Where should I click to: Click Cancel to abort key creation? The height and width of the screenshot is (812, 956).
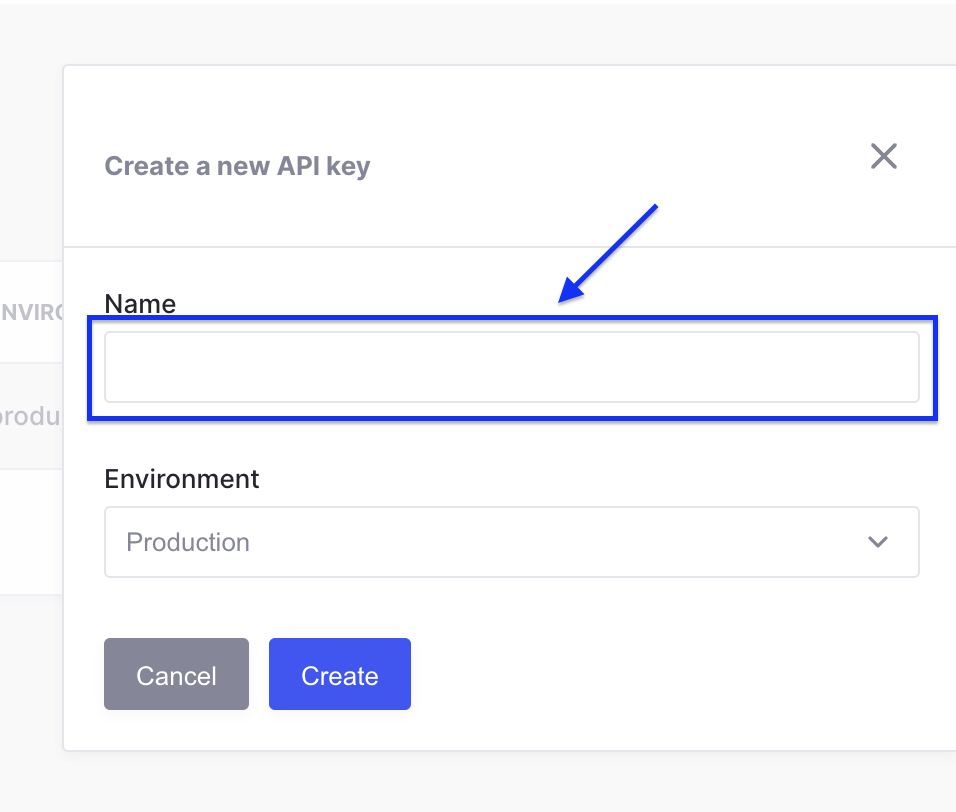tap(176, 674)
